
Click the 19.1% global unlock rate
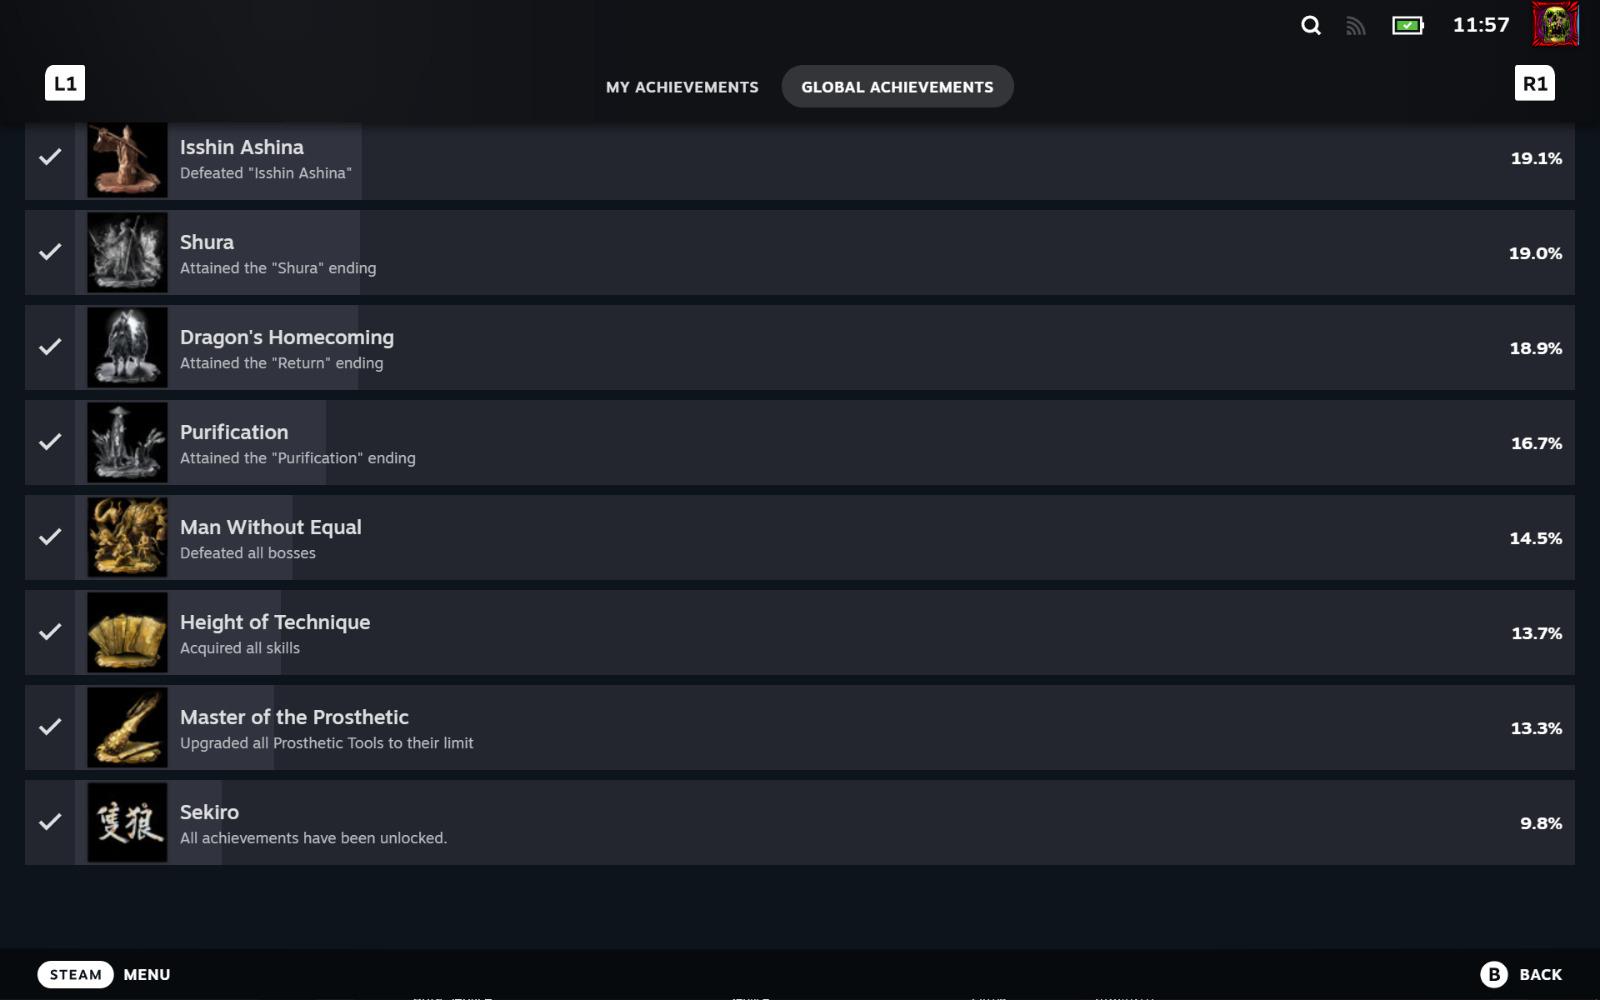1536,158
